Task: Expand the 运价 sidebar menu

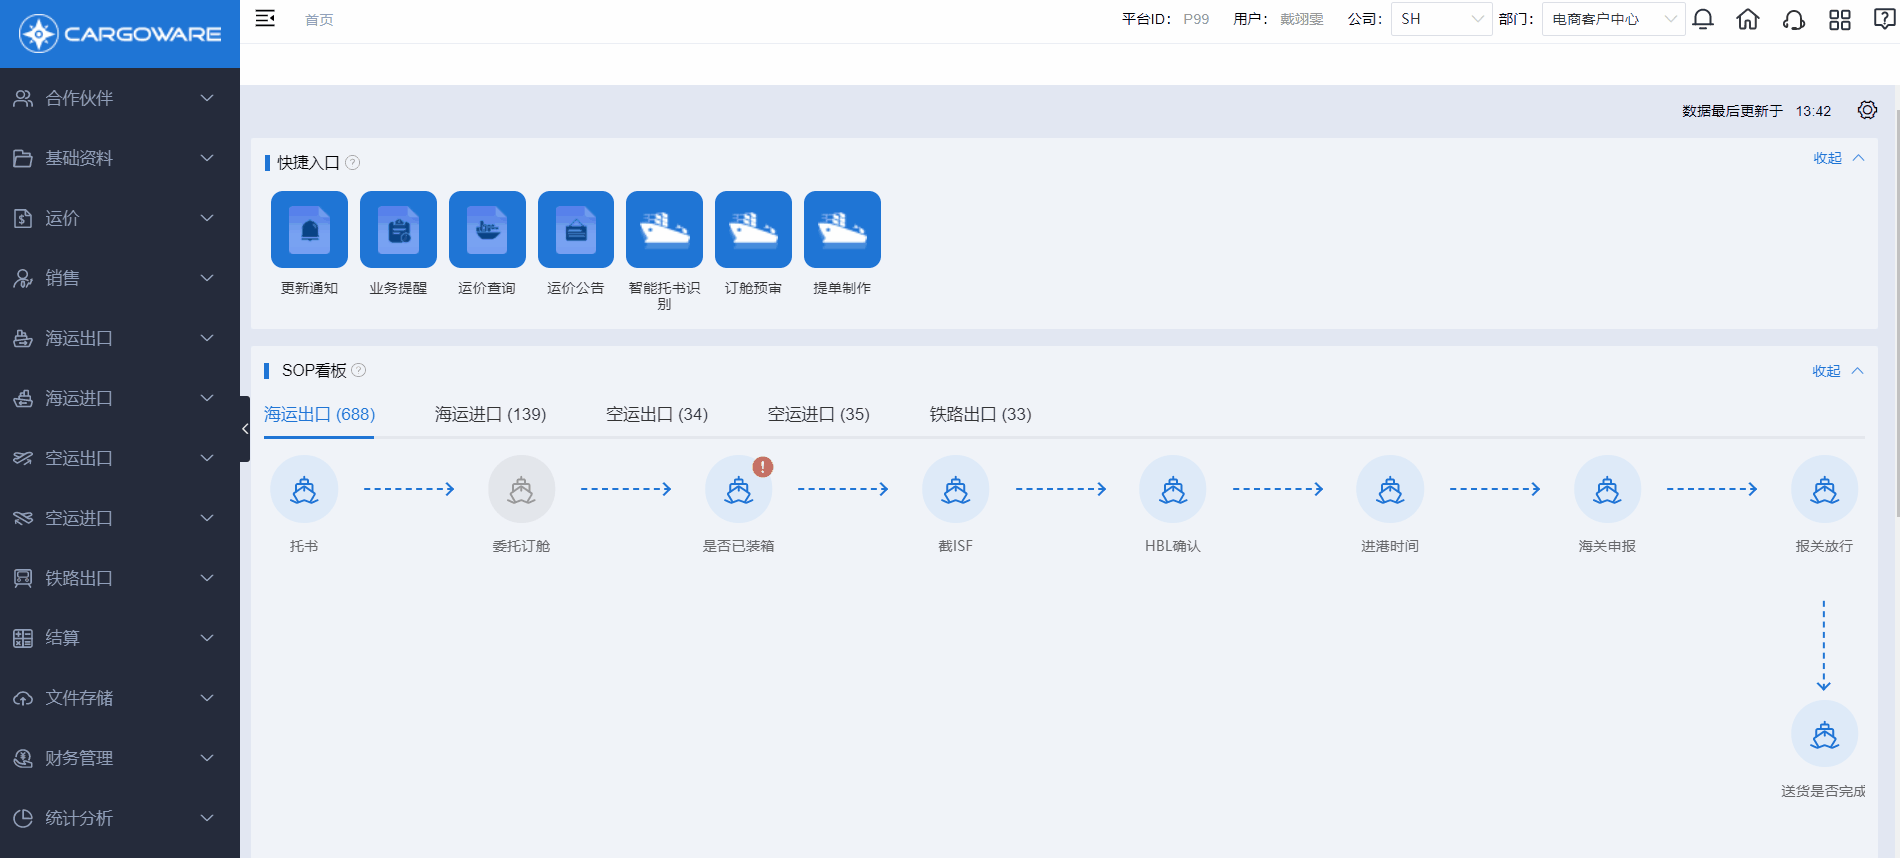Action: point(120,218)
